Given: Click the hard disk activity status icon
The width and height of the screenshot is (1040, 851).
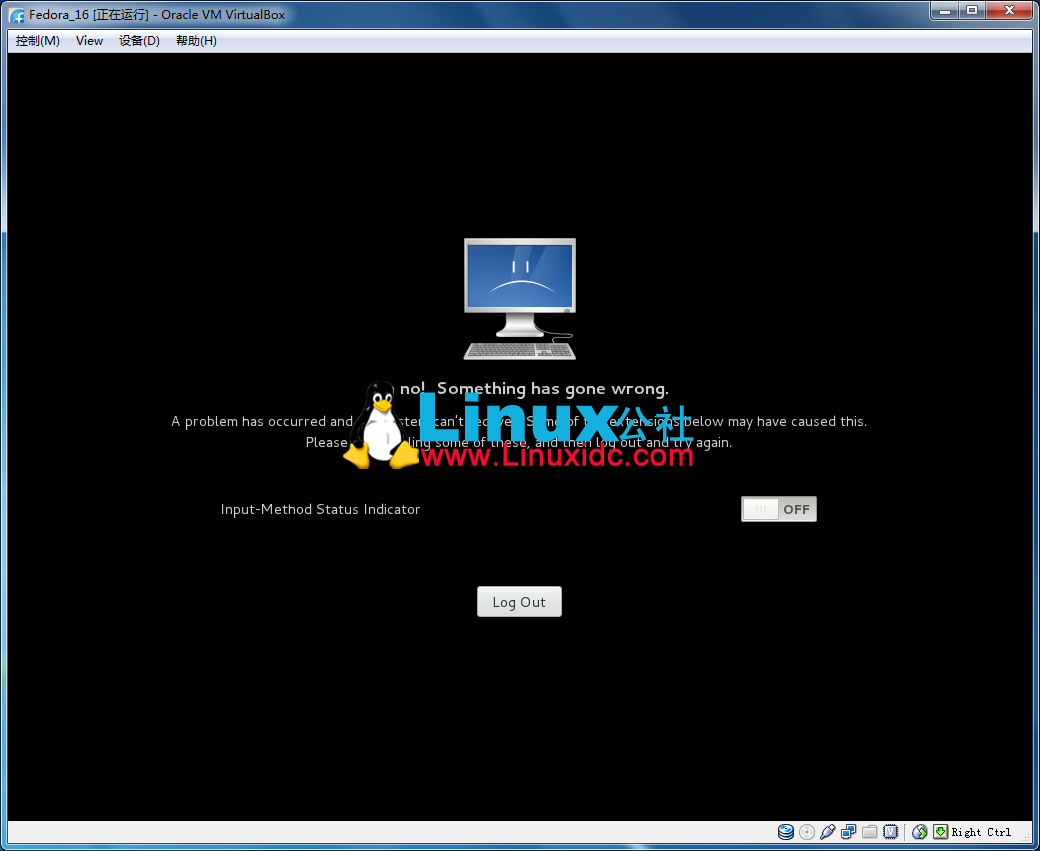Looking at the screenshot, I should tap(786, 831).
